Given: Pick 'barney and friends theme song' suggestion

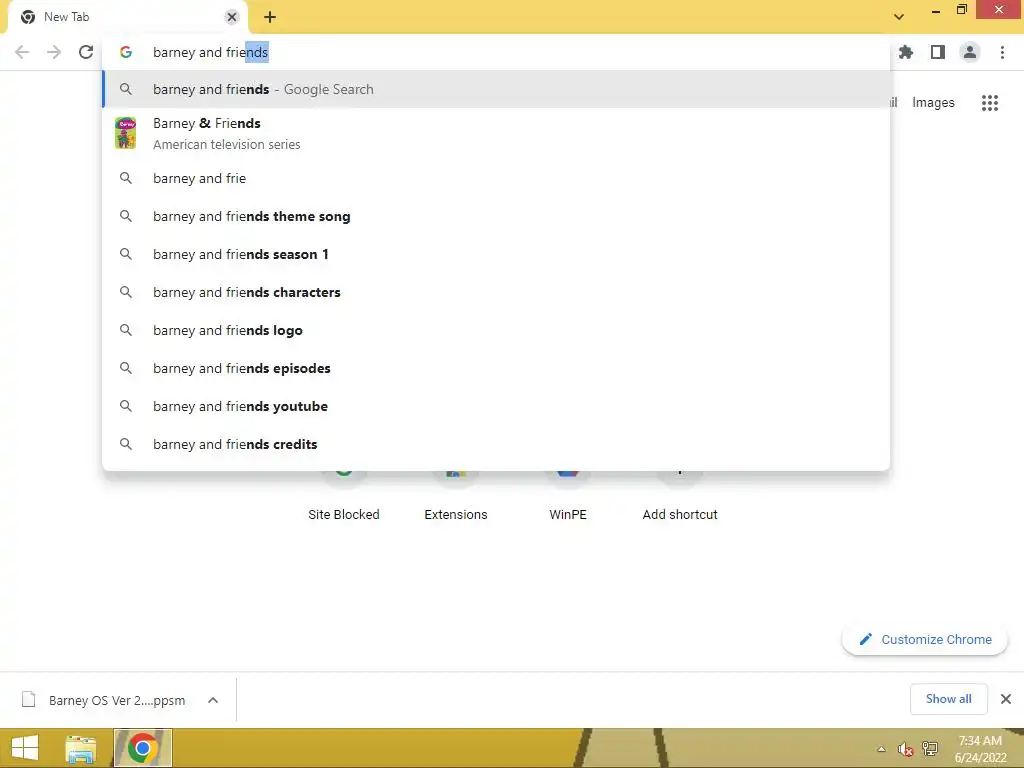Looking at the screenshot, I should 496,216.
